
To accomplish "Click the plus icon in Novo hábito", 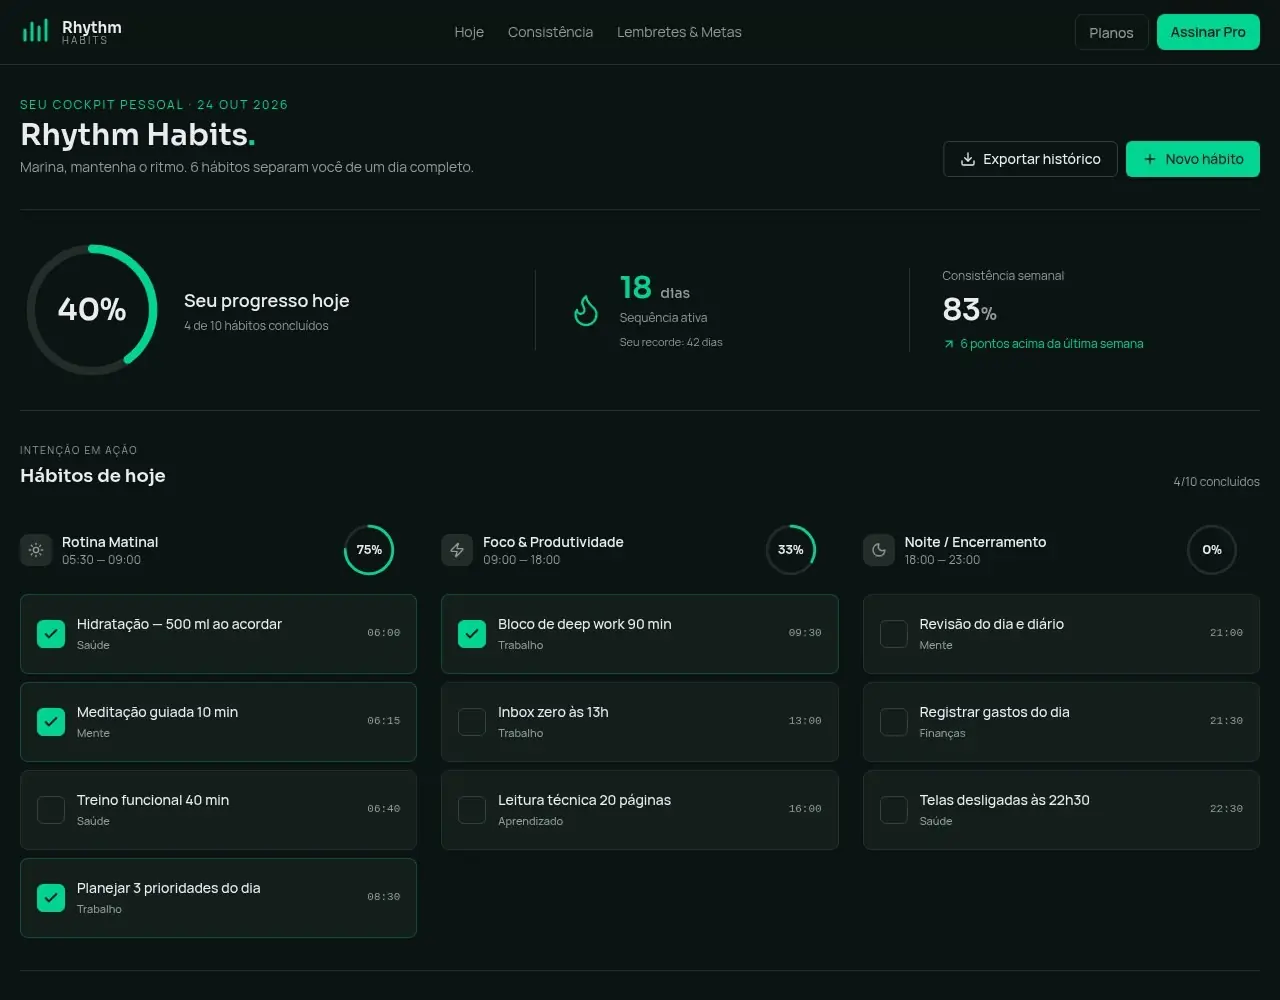I will [1150, 159].
